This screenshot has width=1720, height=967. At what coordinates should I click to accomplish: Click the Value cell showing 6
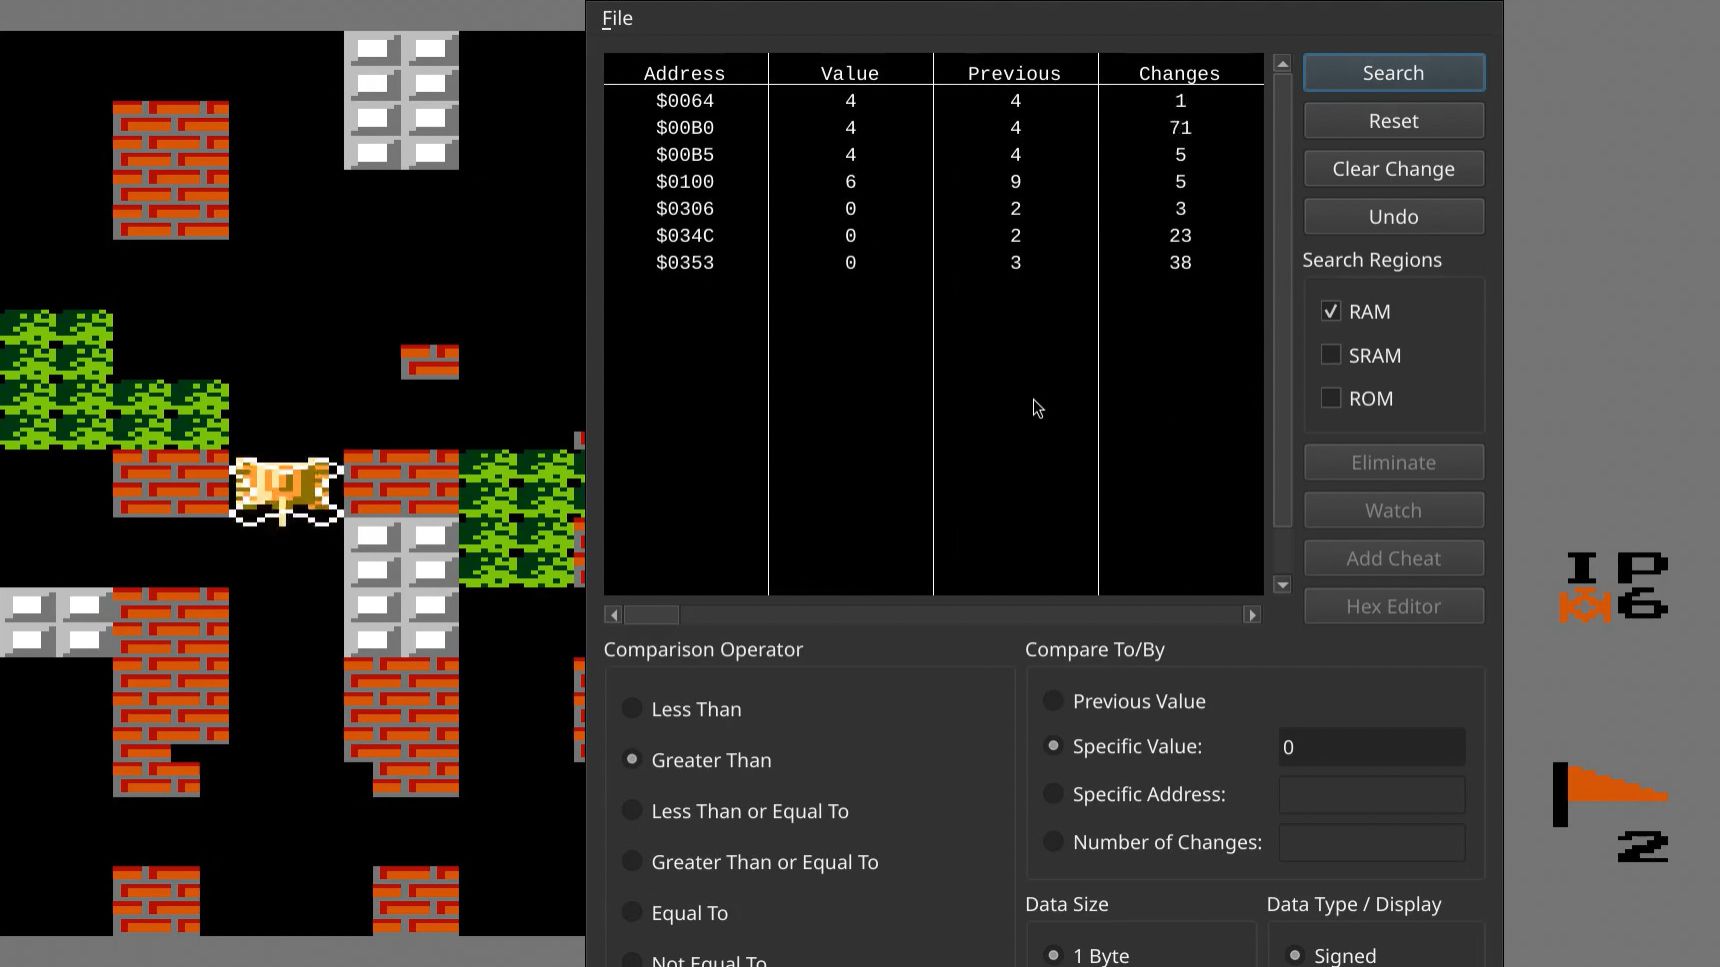pyautogui.click(x=850, y=182)
